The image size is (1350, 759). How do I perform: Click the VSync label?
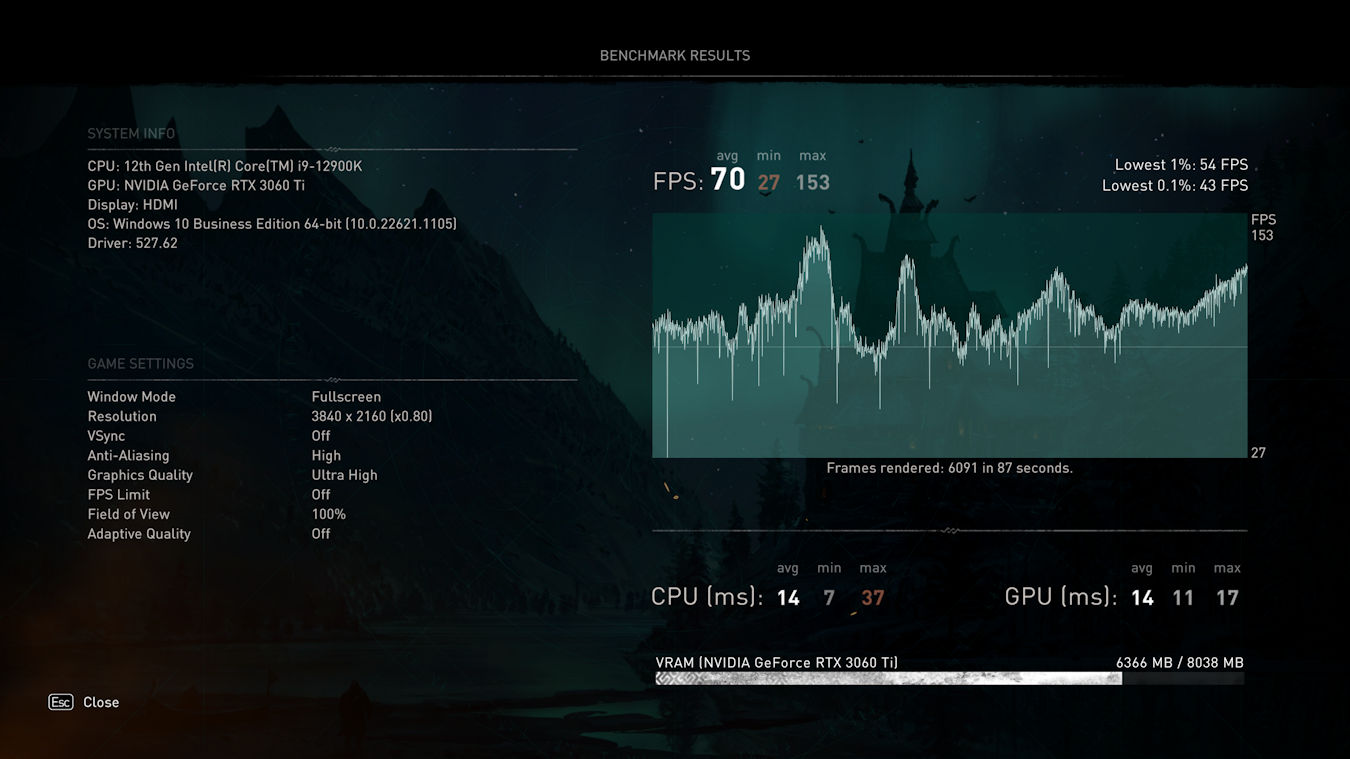tap(106, 436)
